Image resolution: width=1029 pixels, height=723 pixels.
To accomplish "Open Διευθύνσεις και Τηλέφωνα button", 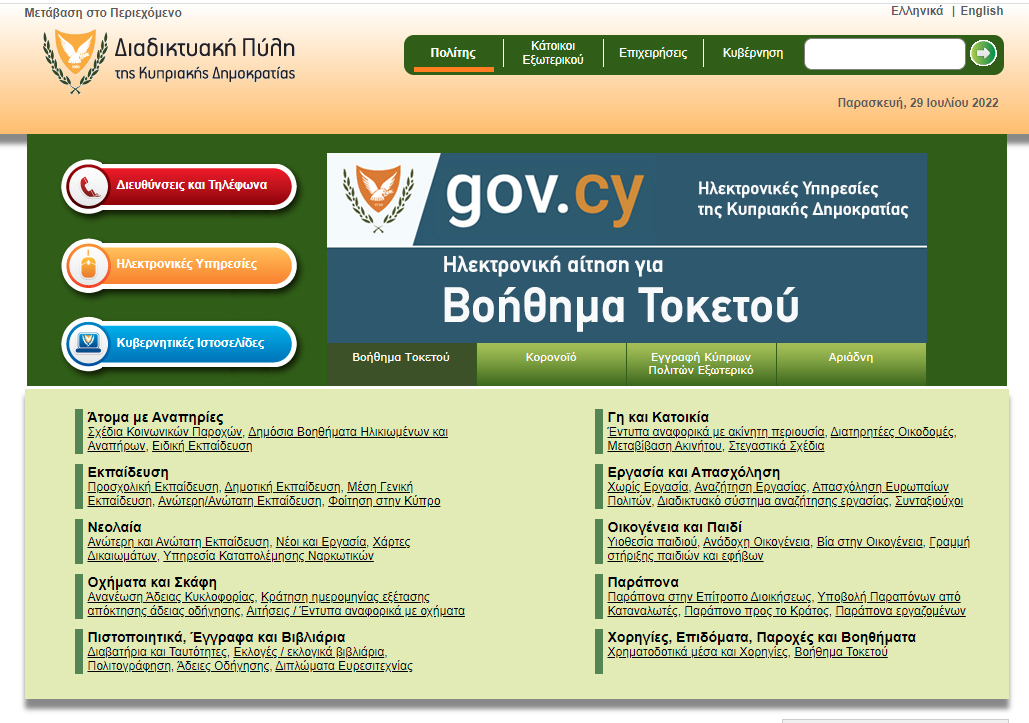I will (x=179, y=186).
